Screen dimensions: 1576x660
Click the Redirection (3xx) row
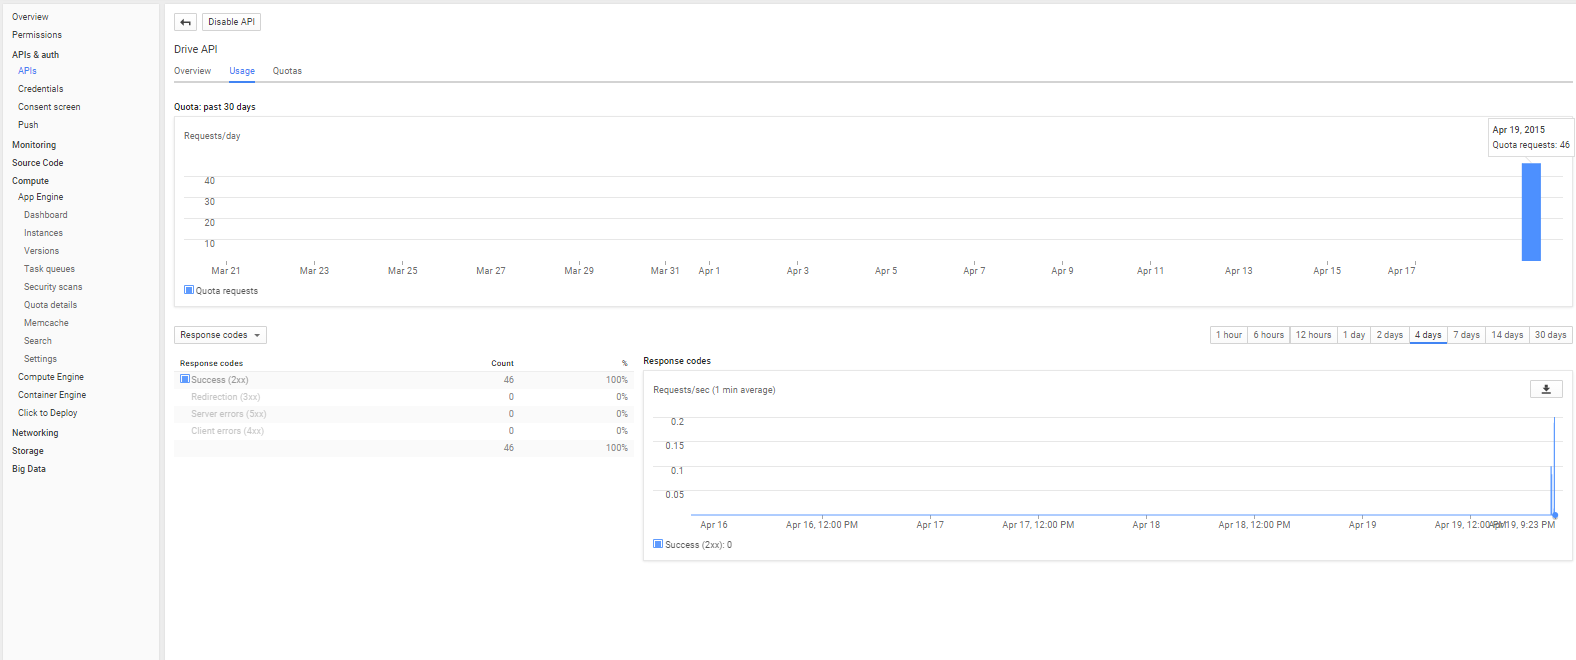403,397
